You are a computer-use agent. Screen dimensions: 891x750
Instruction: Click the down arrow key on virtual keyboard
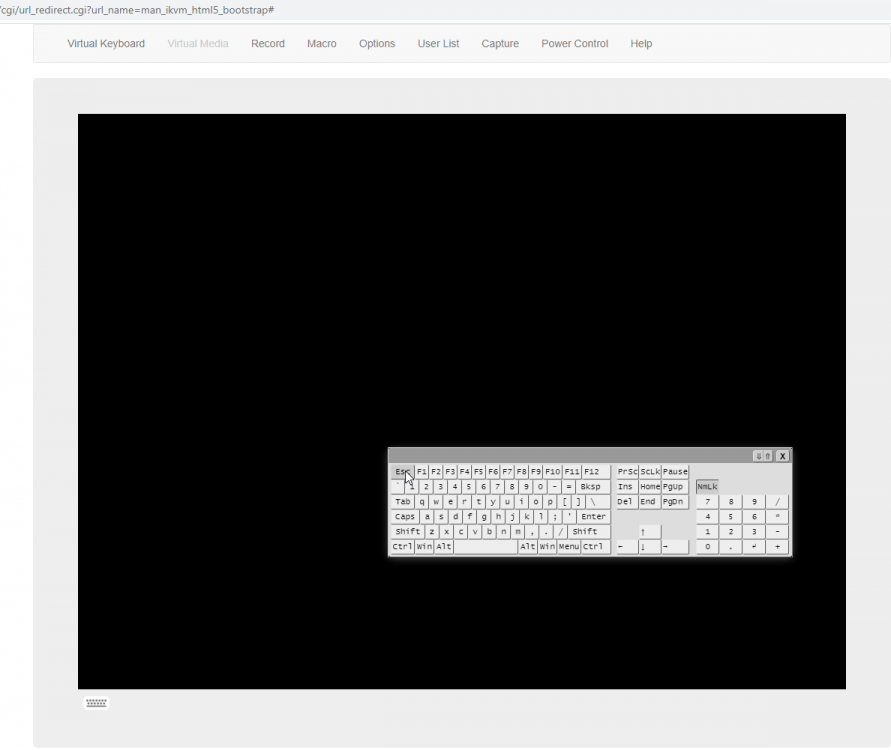(x=649, y=547)
